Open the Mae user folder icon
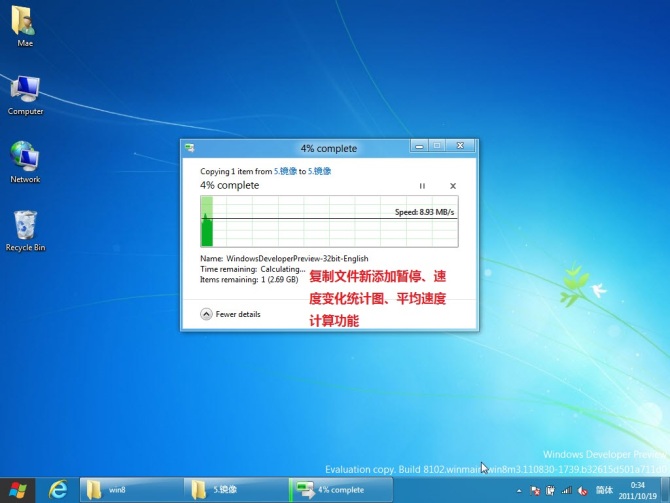Screen dimensions: 670x503 coord(24,26)
